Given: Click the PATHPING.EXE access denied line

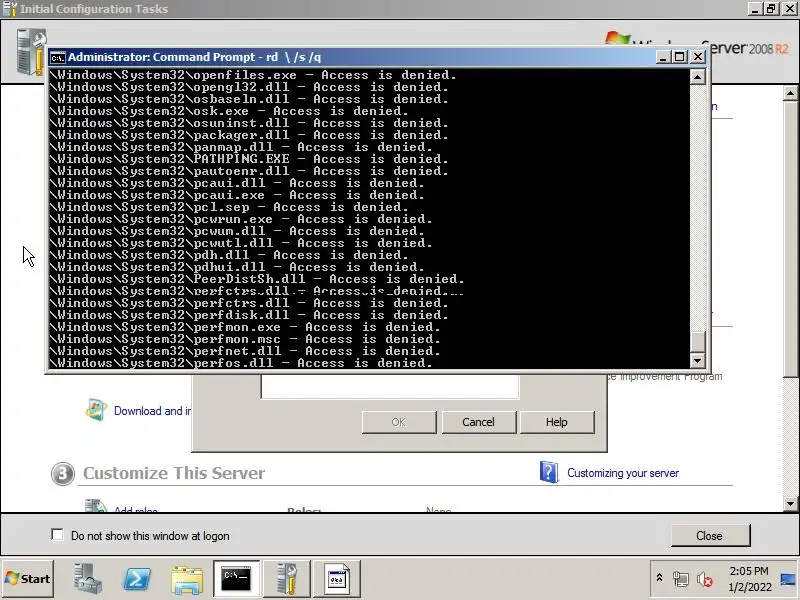Looking at the screenshot, I should (249, 159).
